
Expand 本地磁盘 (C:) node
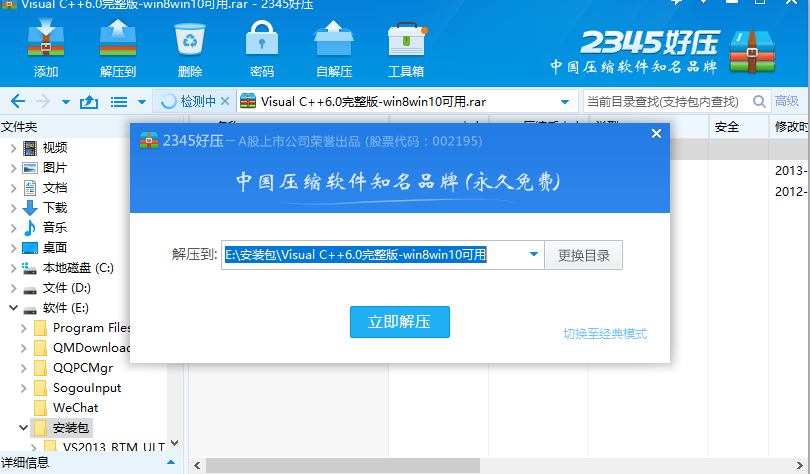(x=14, y=268)
